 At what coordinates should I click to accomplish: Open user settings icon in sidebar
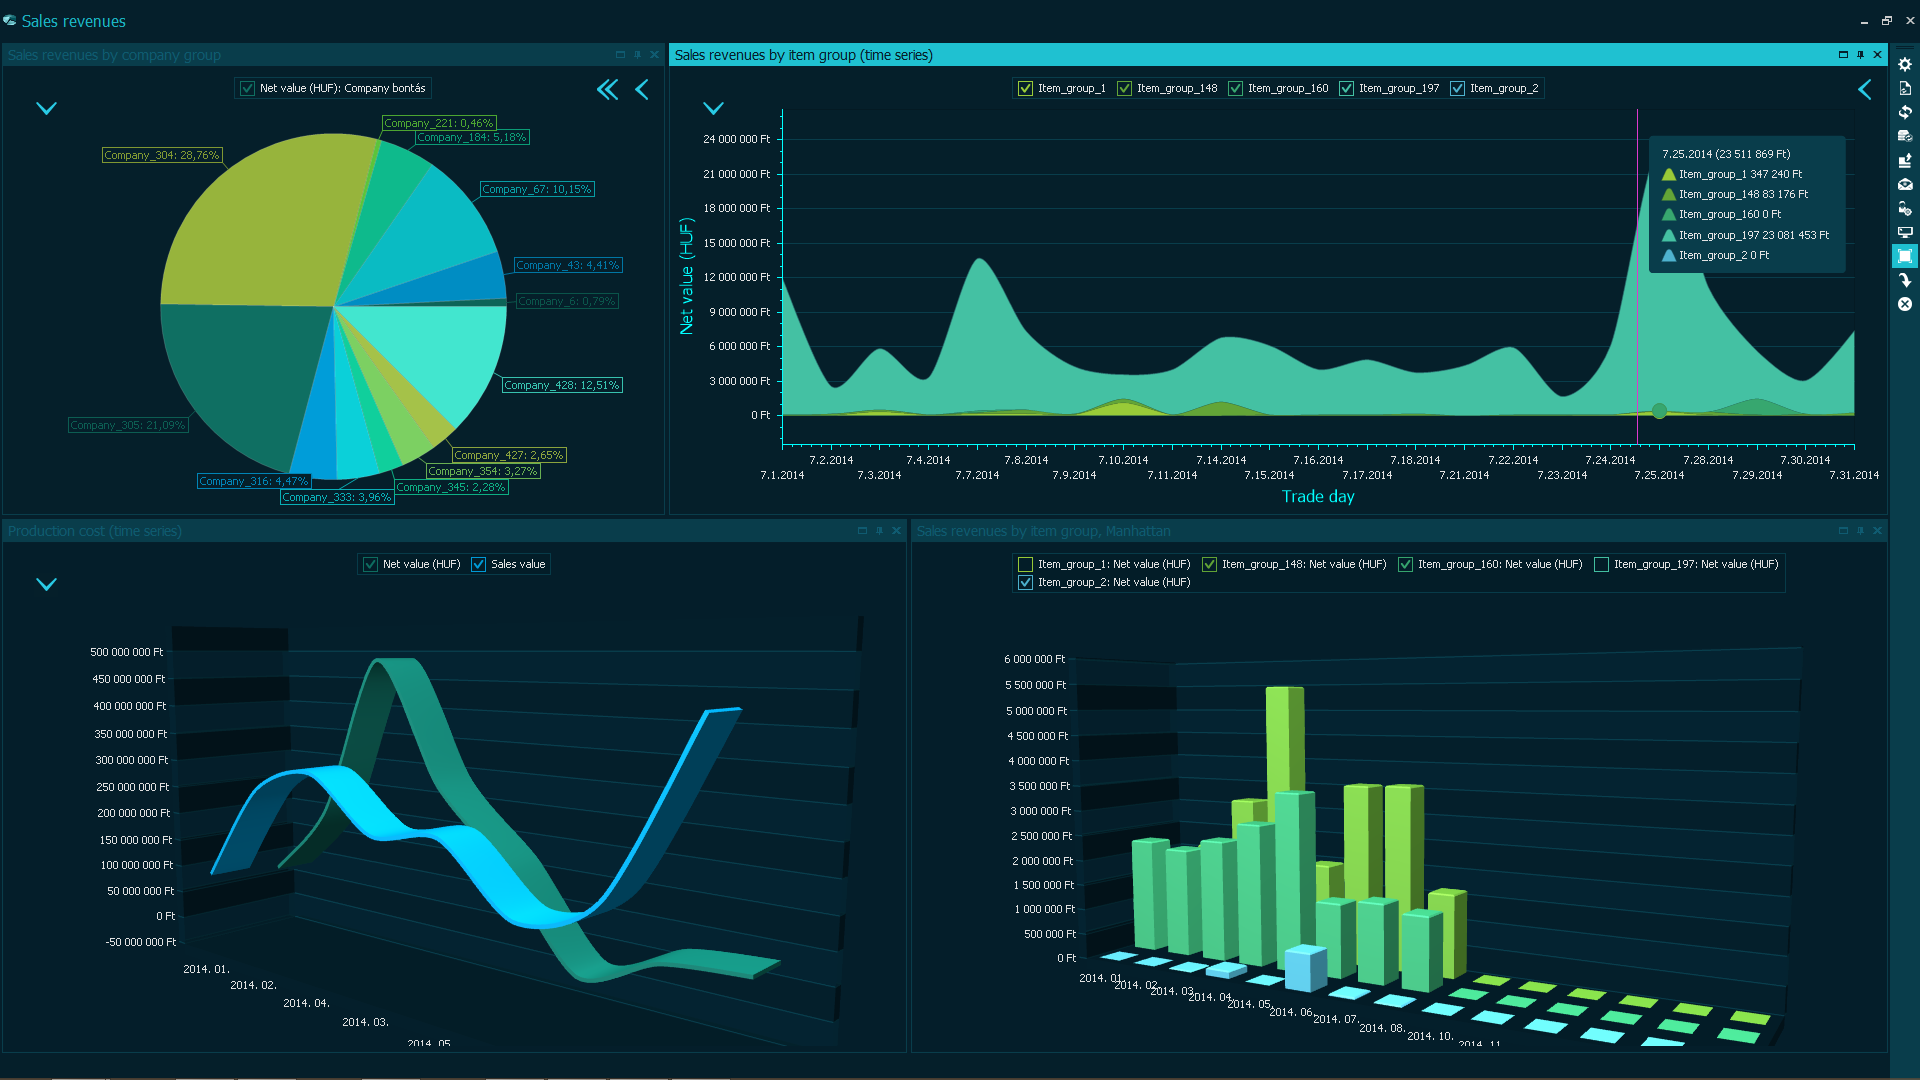1905,208
